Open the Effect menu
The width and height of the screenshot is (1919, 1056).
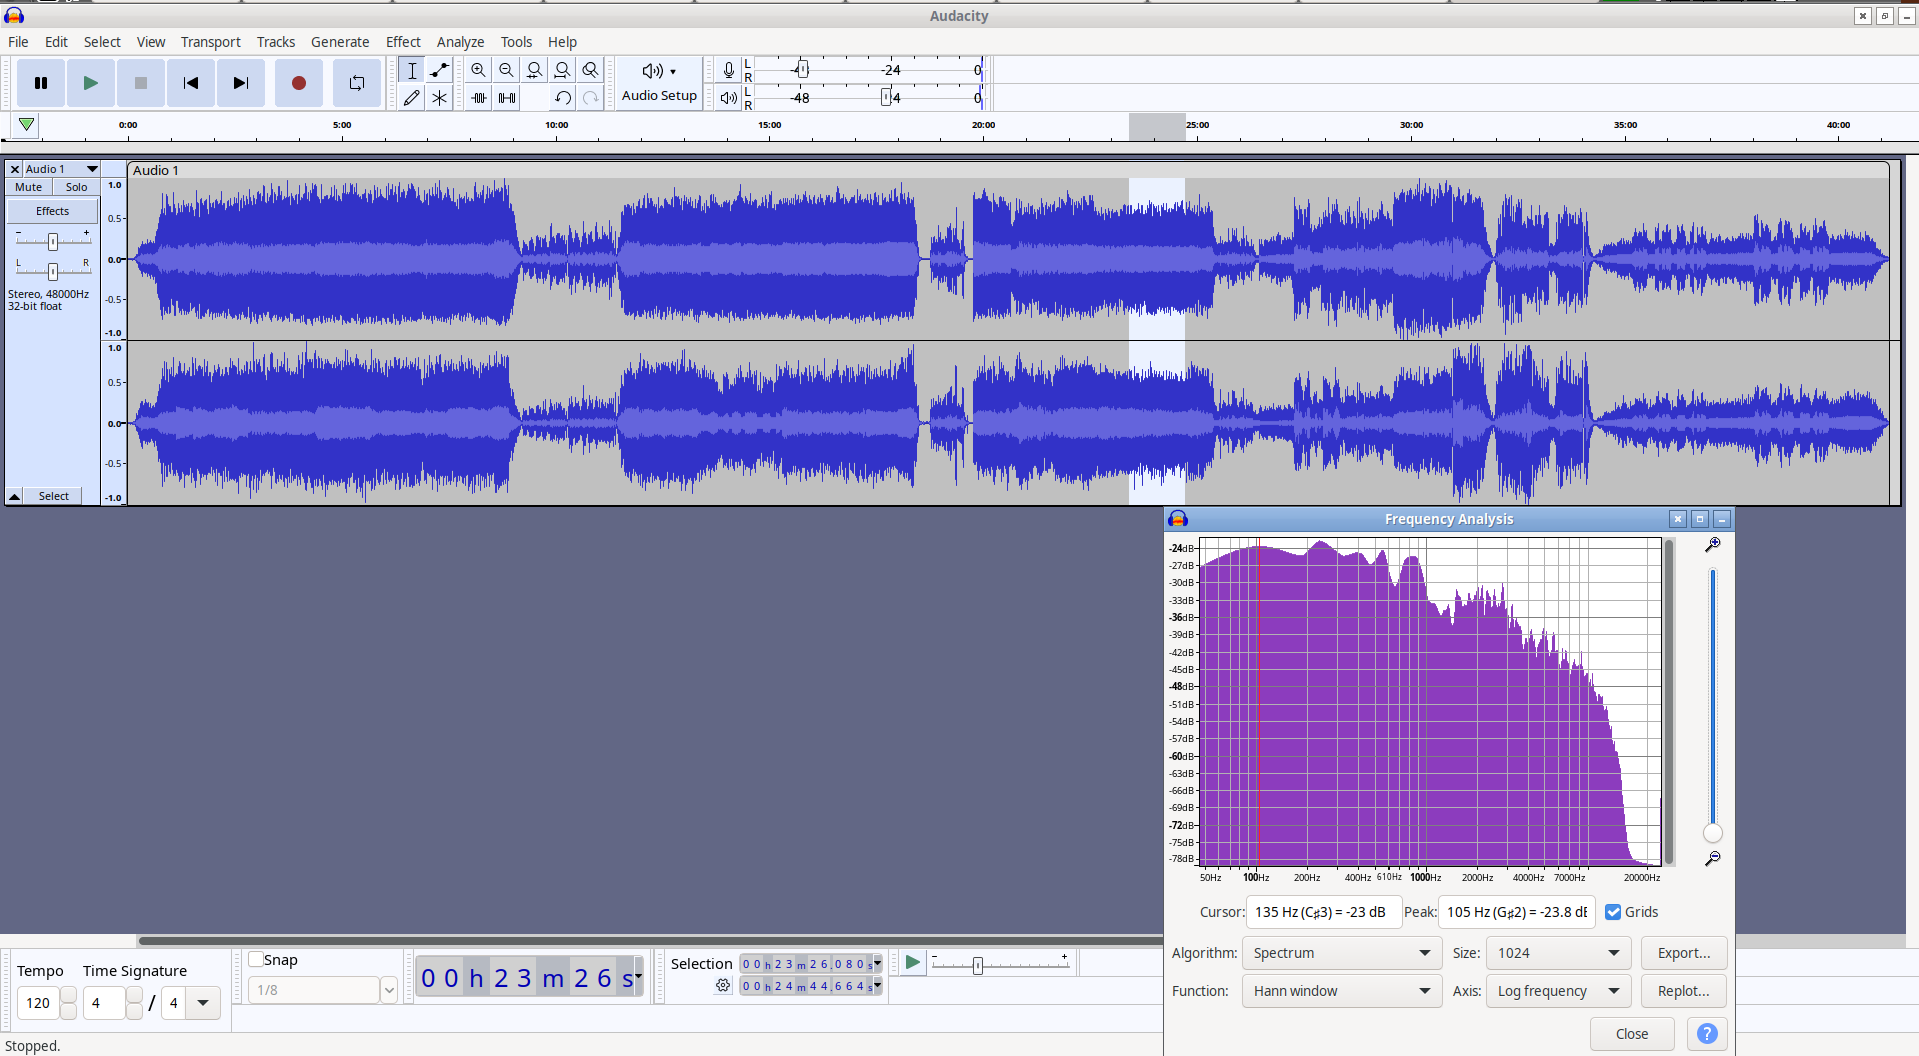[403, 42]
